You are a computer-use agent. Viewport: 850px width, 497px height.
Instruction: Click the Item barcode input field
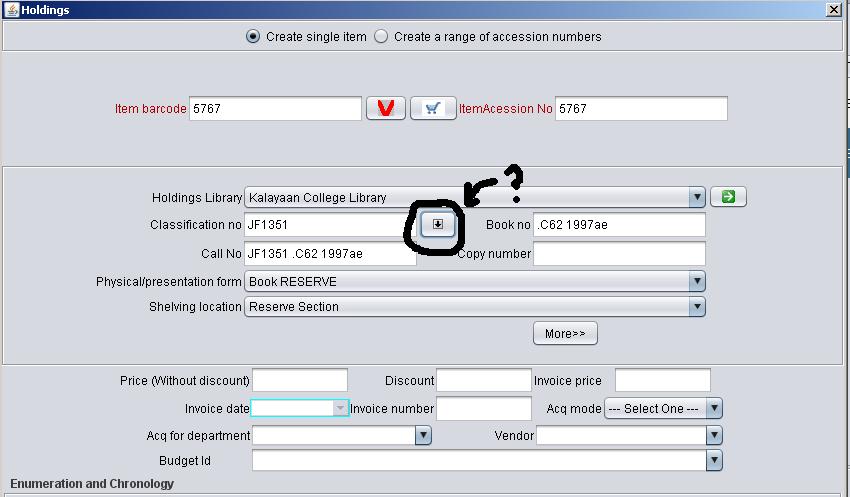pos(275,109)
